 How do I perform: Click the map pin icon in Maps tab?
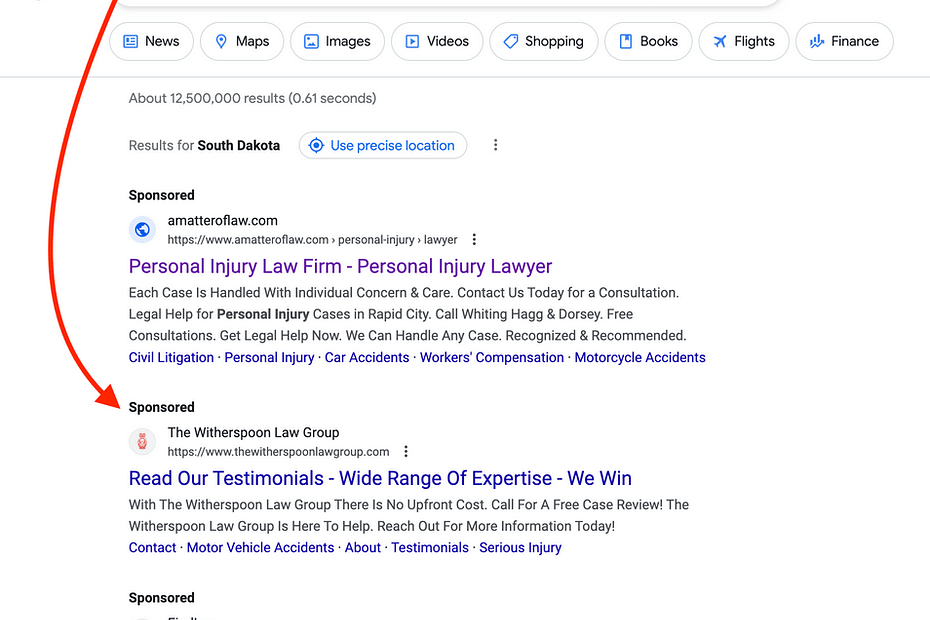tap(221, 42)
